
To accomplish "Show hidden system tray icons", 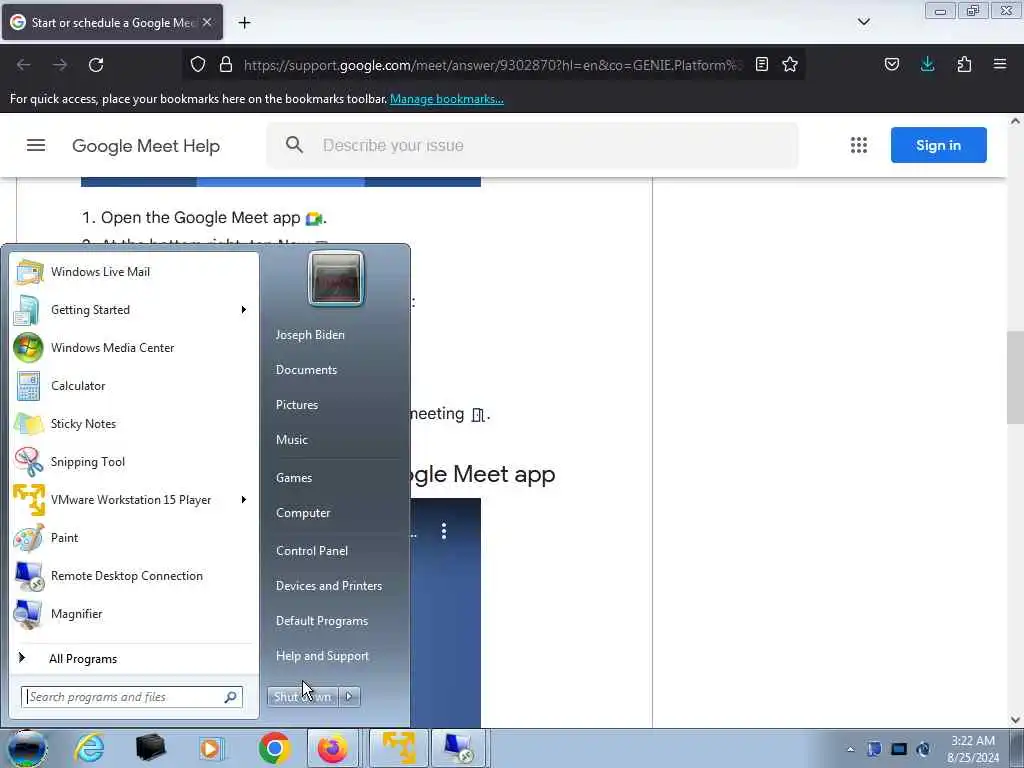I will 850,749.
